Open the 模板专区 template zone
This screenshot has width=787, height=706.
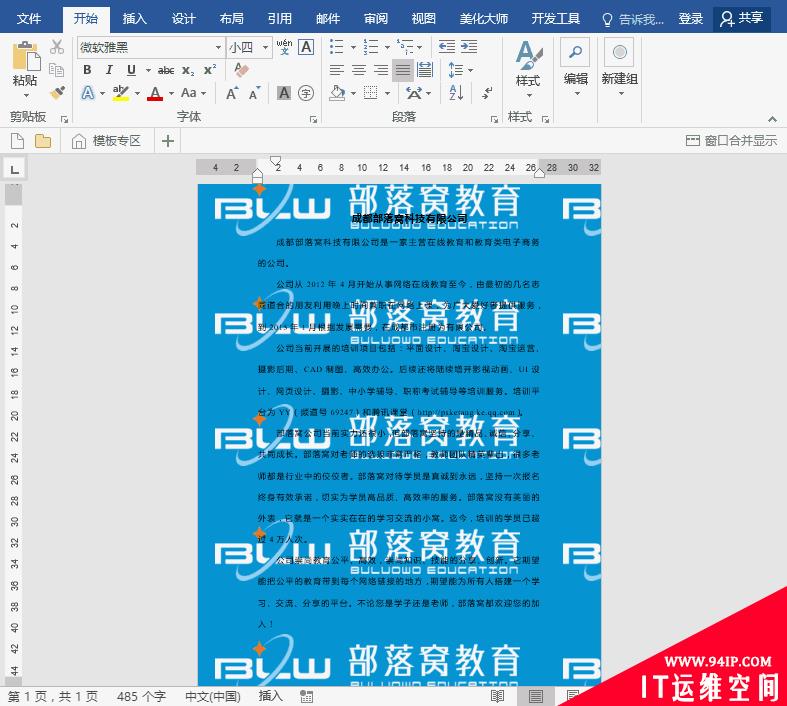pyautogui.click(x=106, y=141)
